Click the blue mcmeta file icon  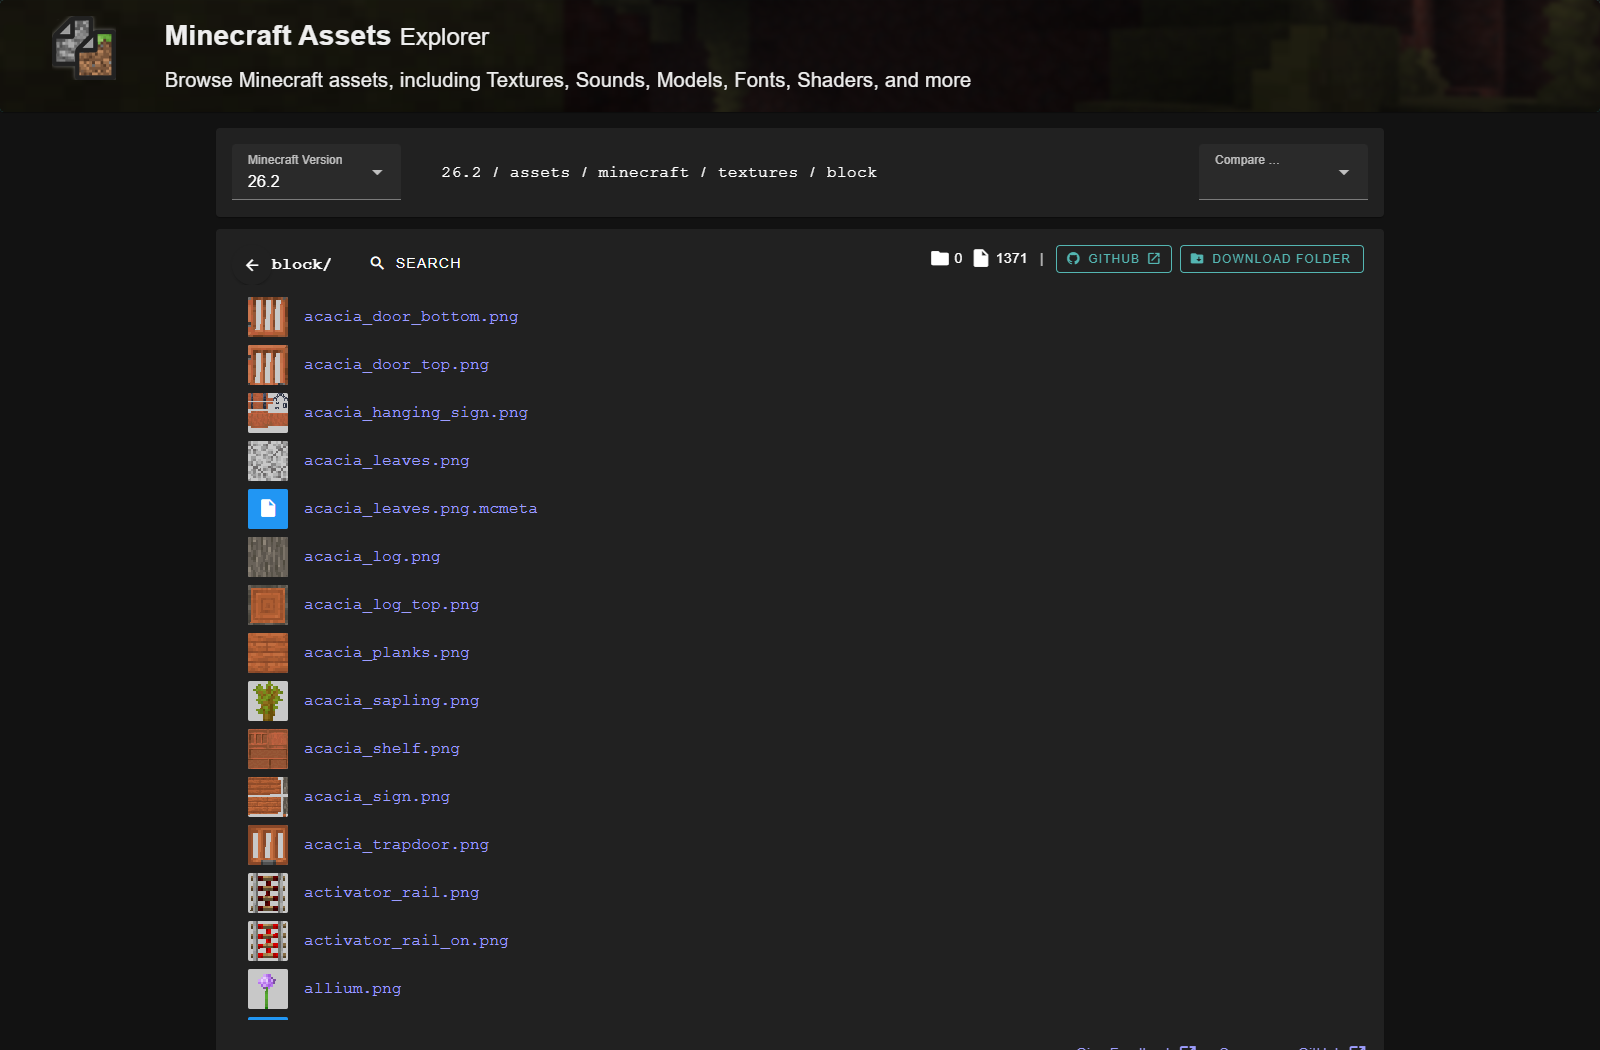tap(268, 509)
